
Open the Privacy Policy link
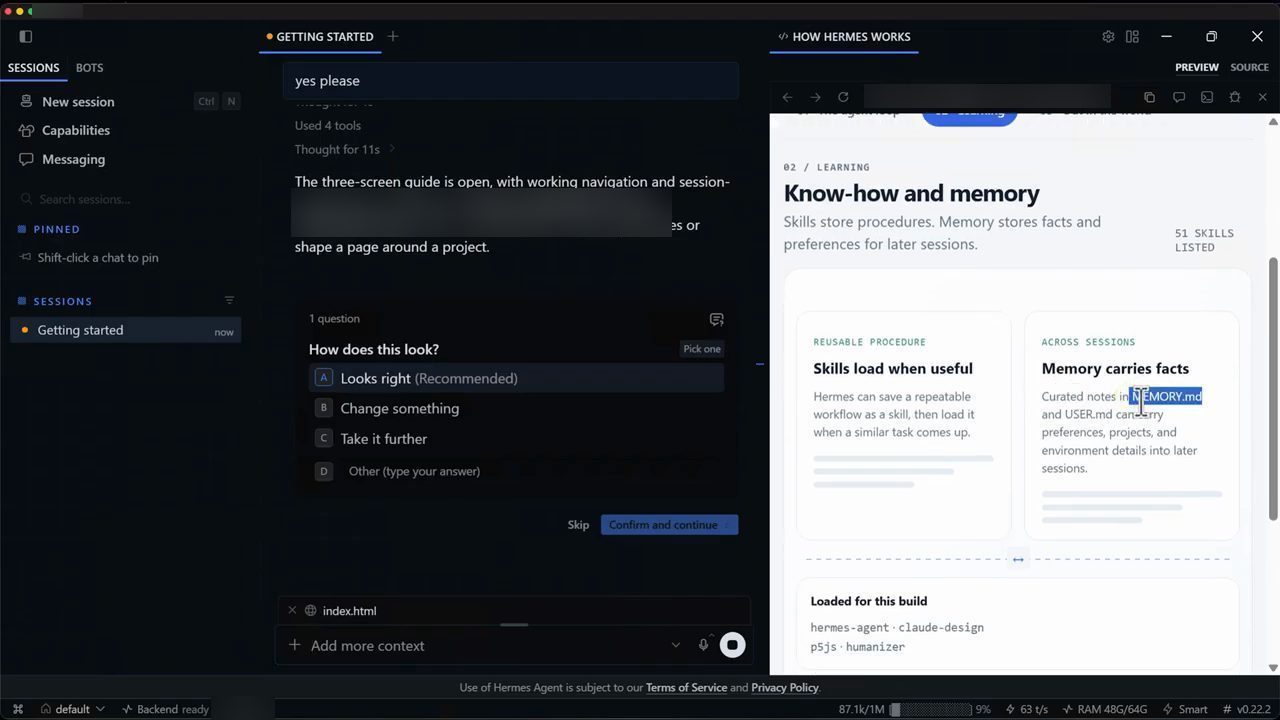tap(784, 688)
